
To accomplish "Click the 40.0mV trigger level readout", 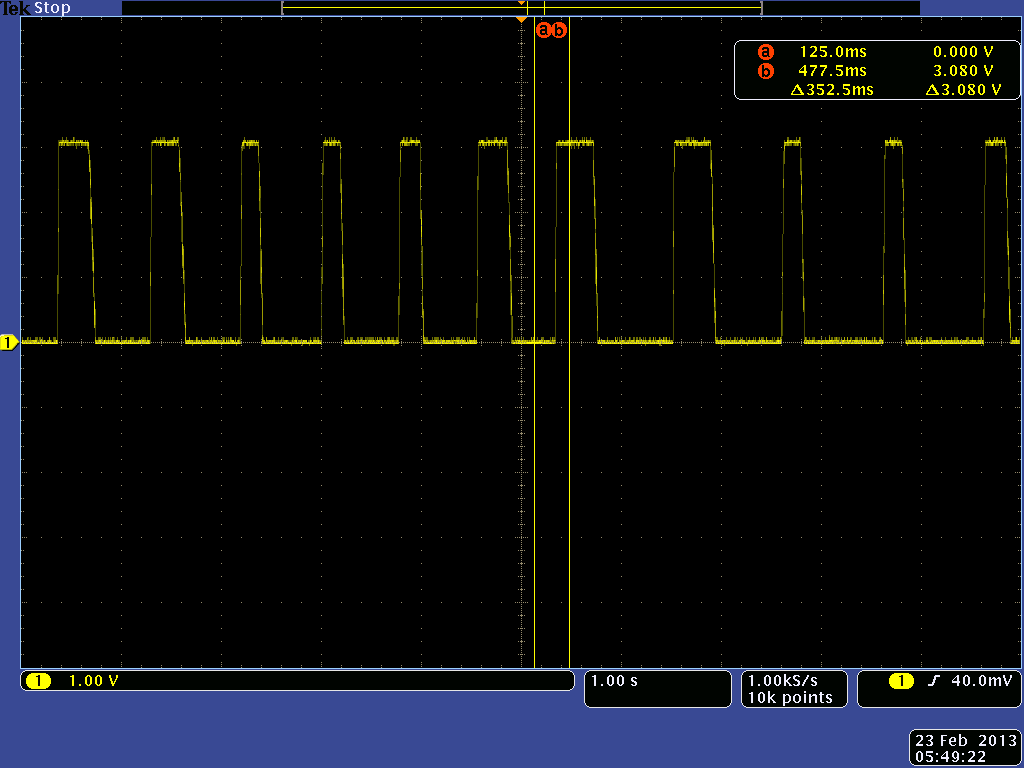I will coord(981,681).
